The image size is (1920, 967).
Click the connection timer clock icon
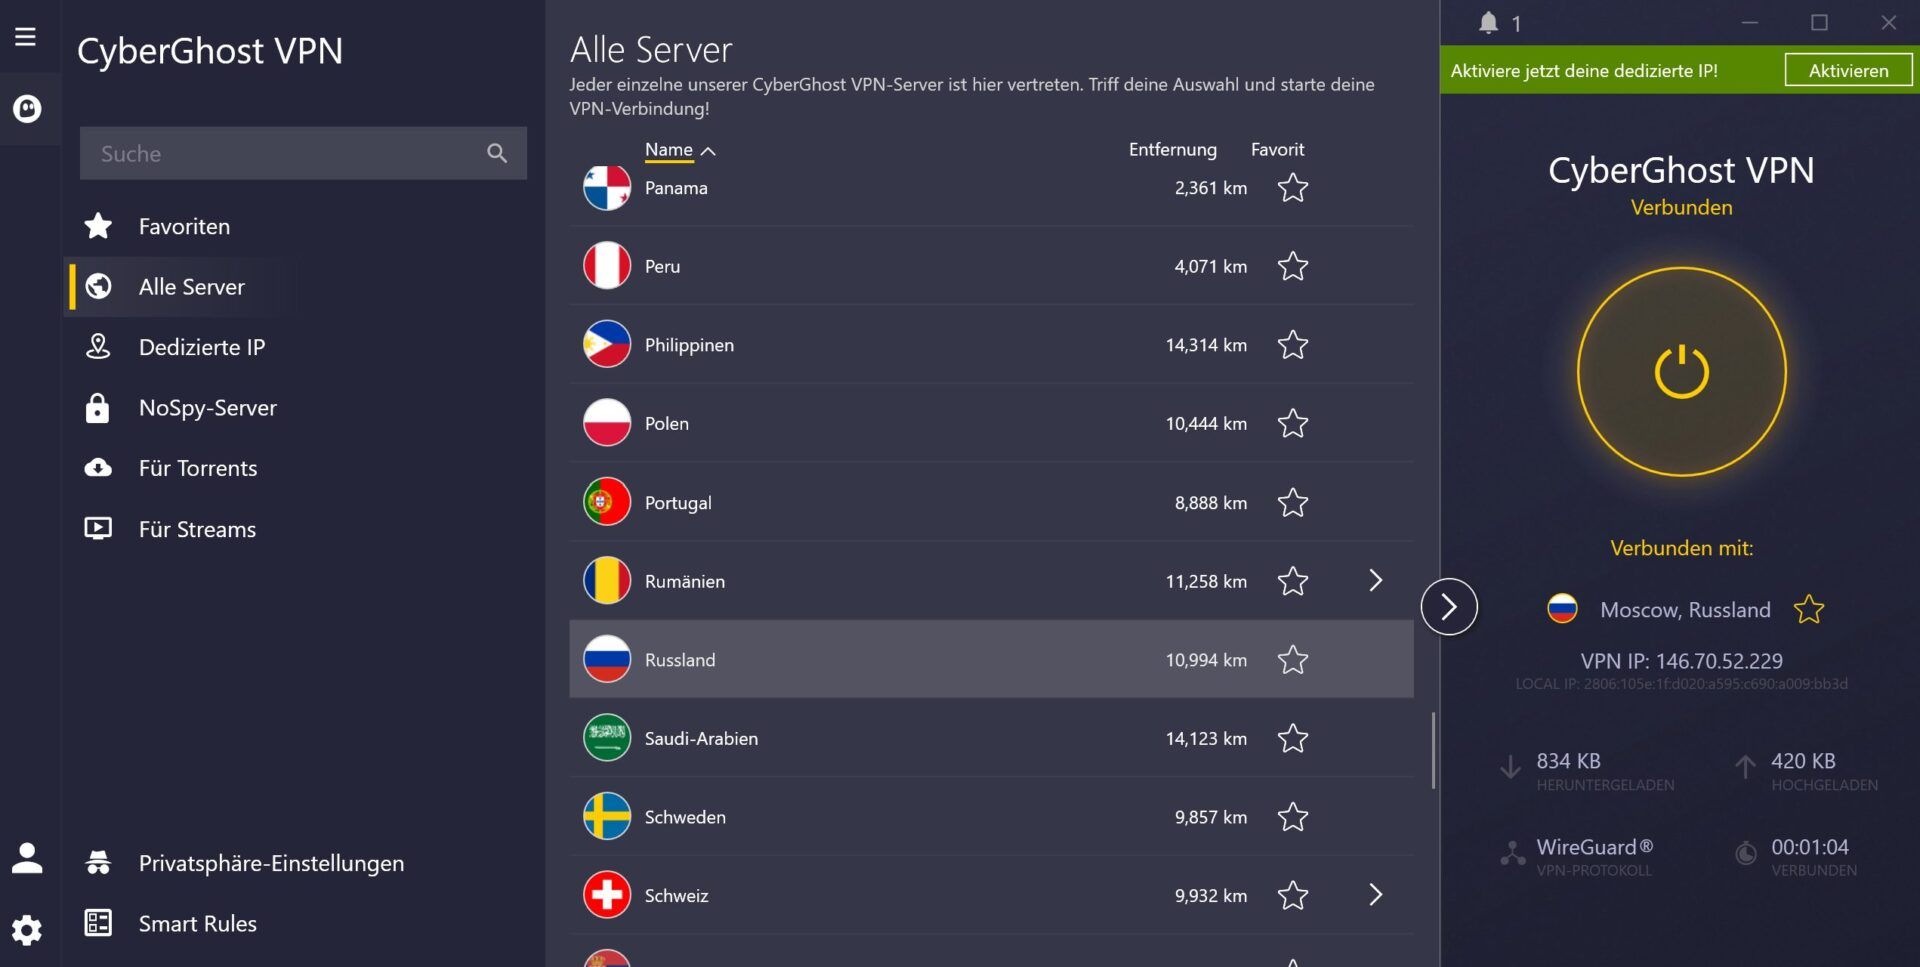pos(1746,853)
